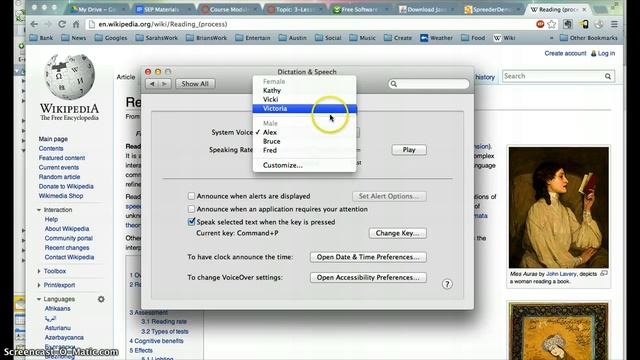Switch to the Free Software tab
The image size is (640, 360).
[359, 9]
